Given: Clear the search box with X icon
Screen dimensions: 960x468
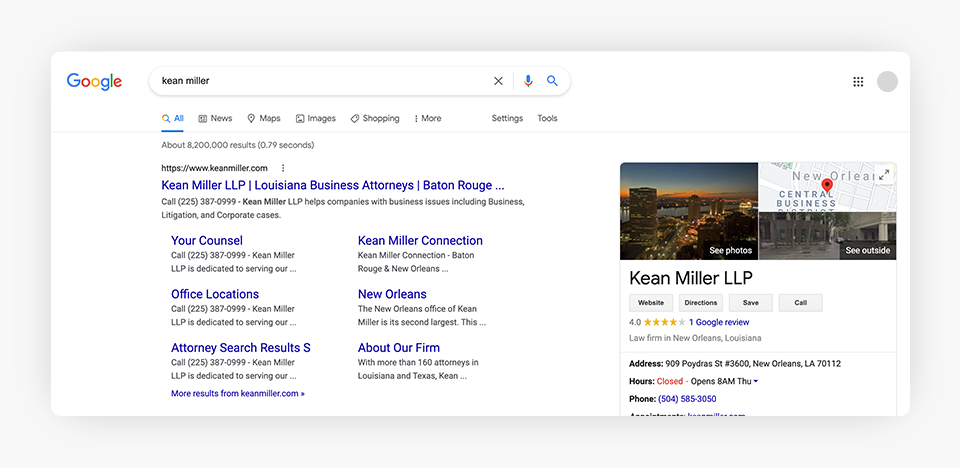Looking at the screenshot, I should point(498,81).
